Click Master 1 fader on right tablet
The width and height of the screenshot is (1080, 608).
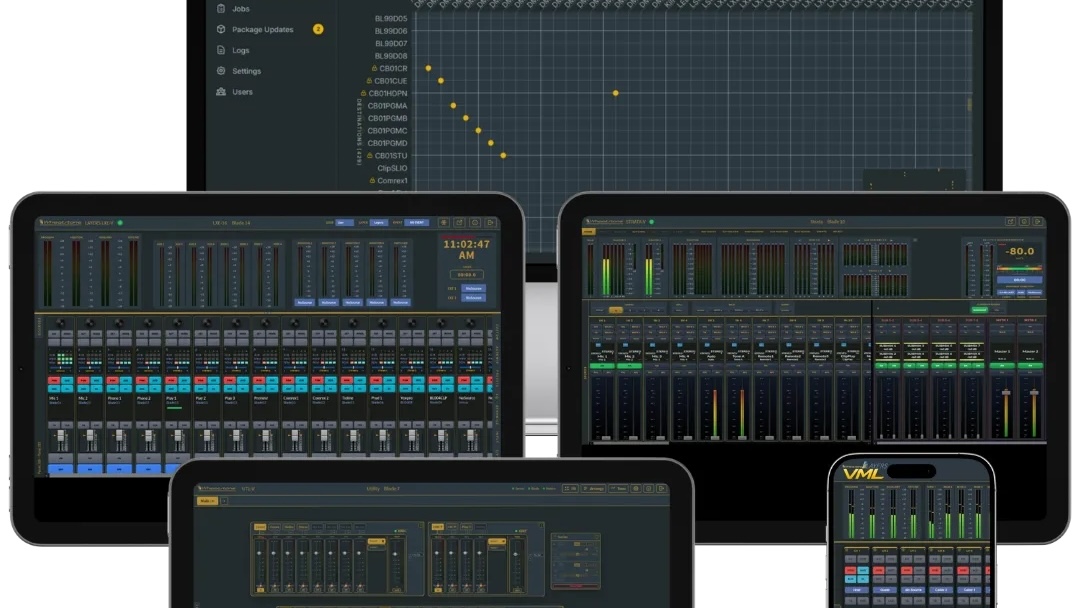point(1006,392)
